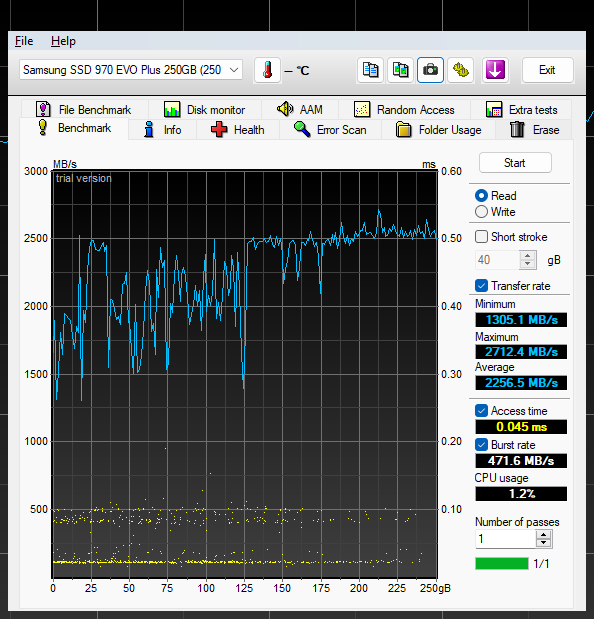Viewport: 594px width, 619px height.
Task: Click the purple down-arrow minimize to tray icon
Action: coord(495,70)
